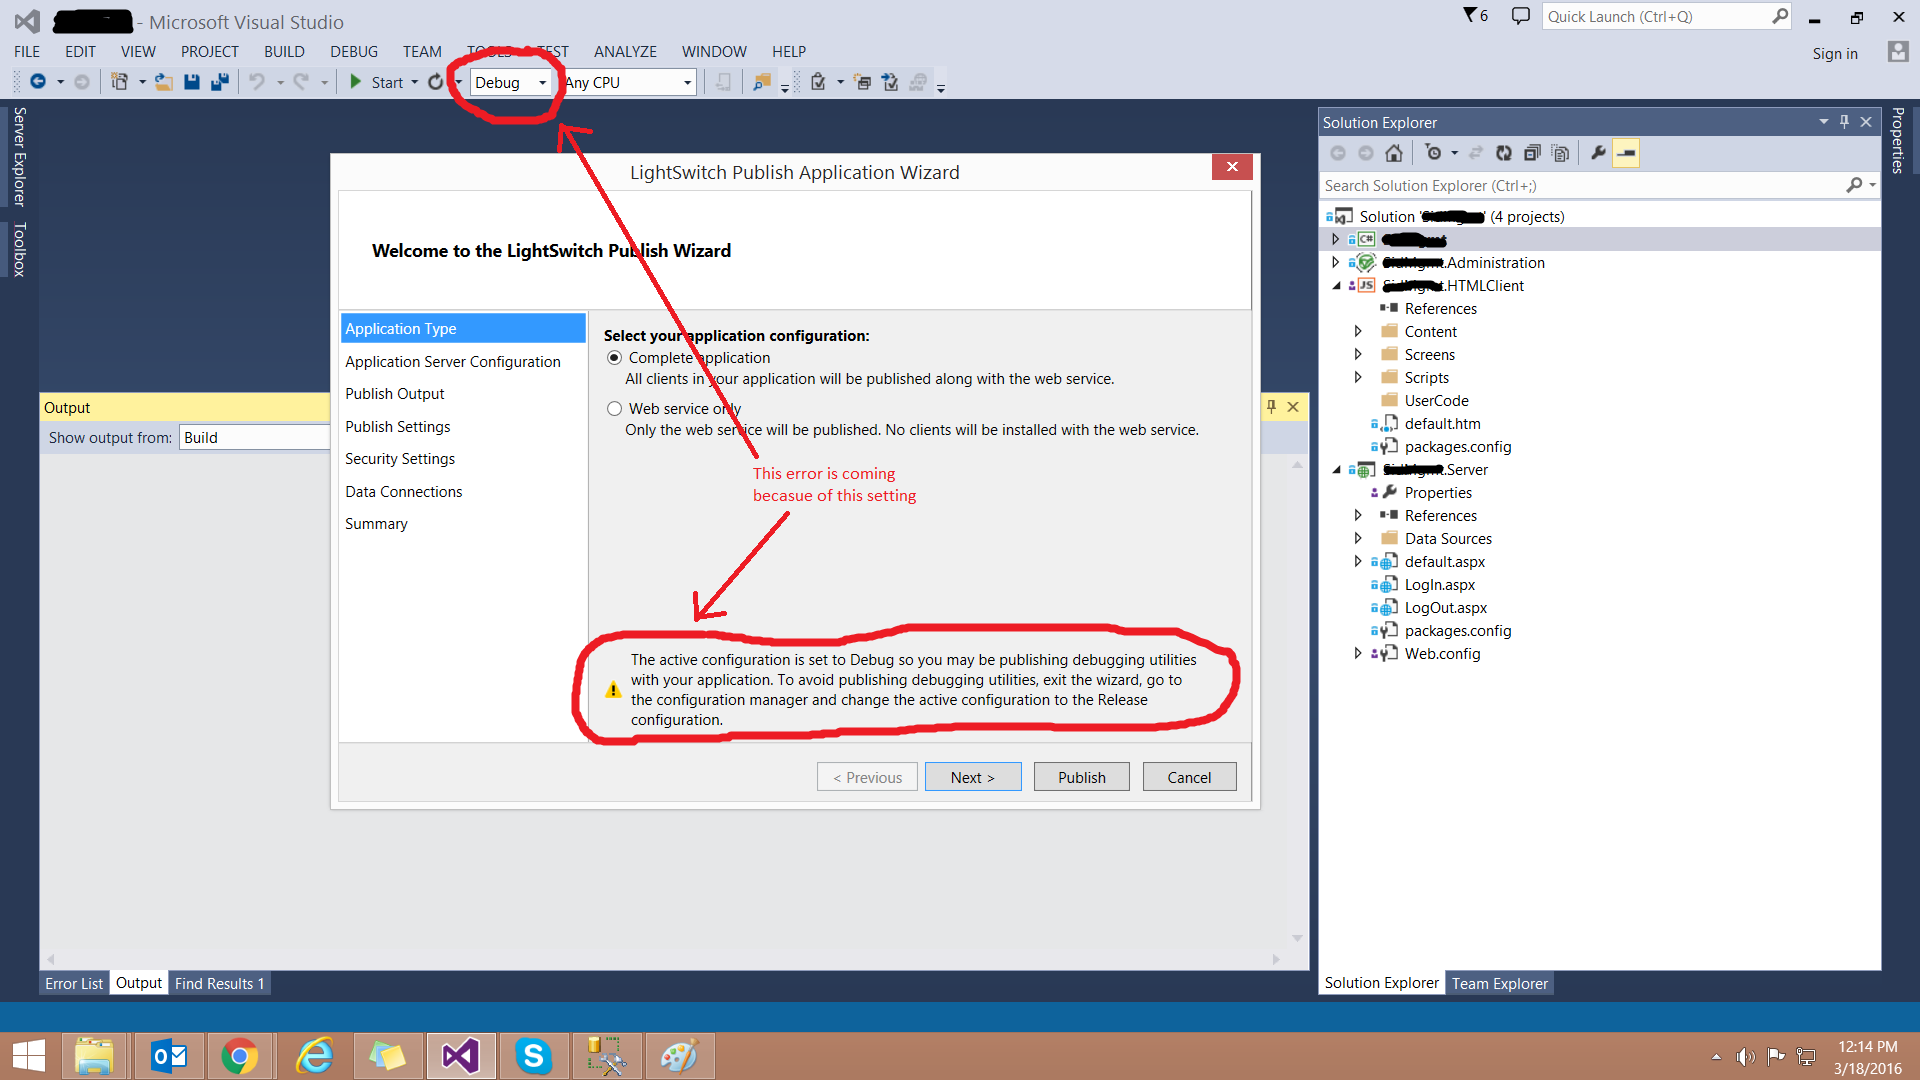Select LogIn.aspx in Solution Explorer
1920x1080 pixels.
point(1439,584)
